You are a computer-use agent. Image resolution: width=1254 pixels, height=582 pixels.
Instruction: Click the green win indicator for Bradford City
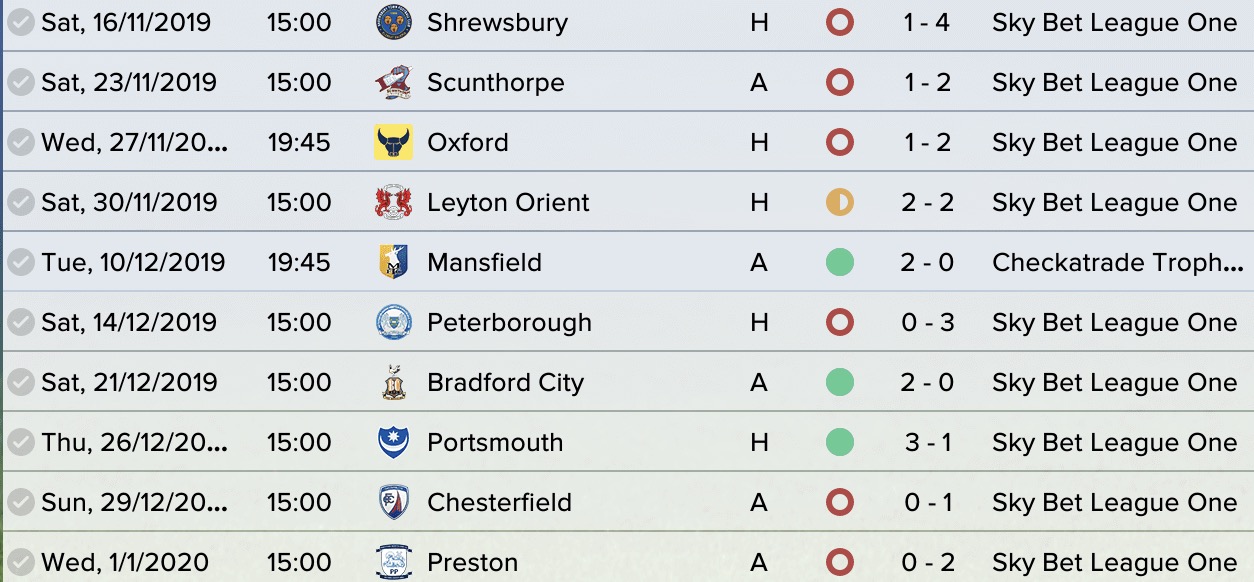[840, 382]
